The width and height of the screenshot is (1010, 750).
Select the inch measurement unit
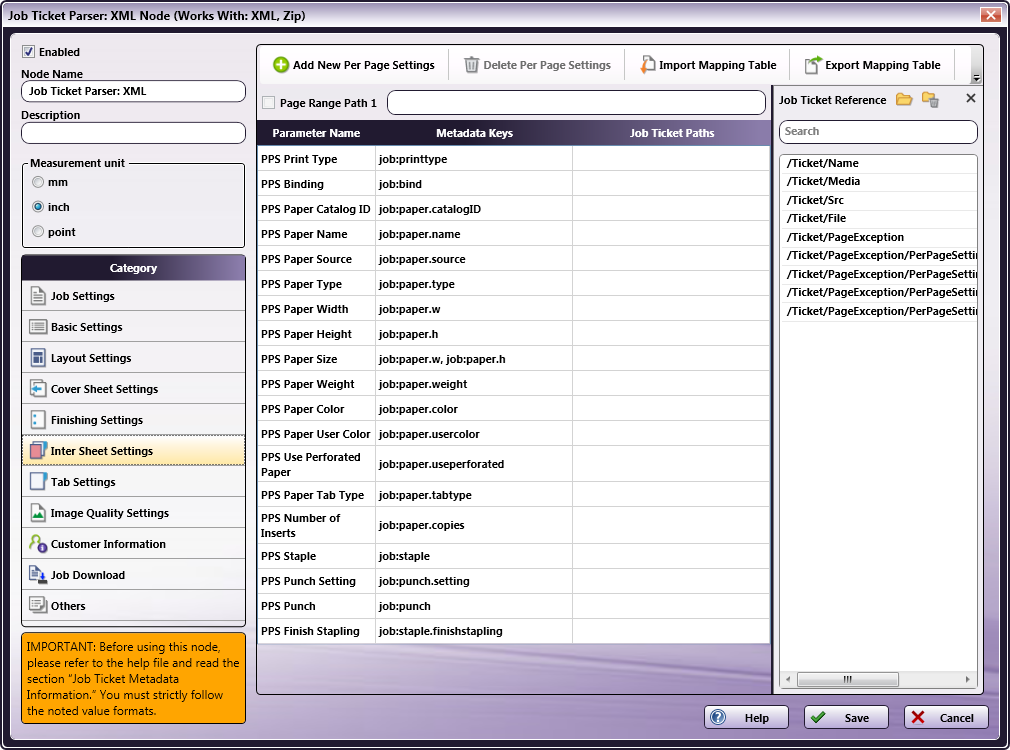pos(38,207)
